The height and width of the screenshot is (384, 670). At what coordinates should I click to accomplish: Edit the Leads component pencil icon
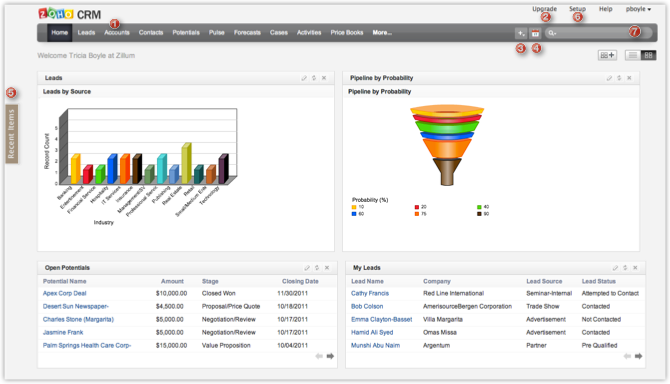(304, 78)
